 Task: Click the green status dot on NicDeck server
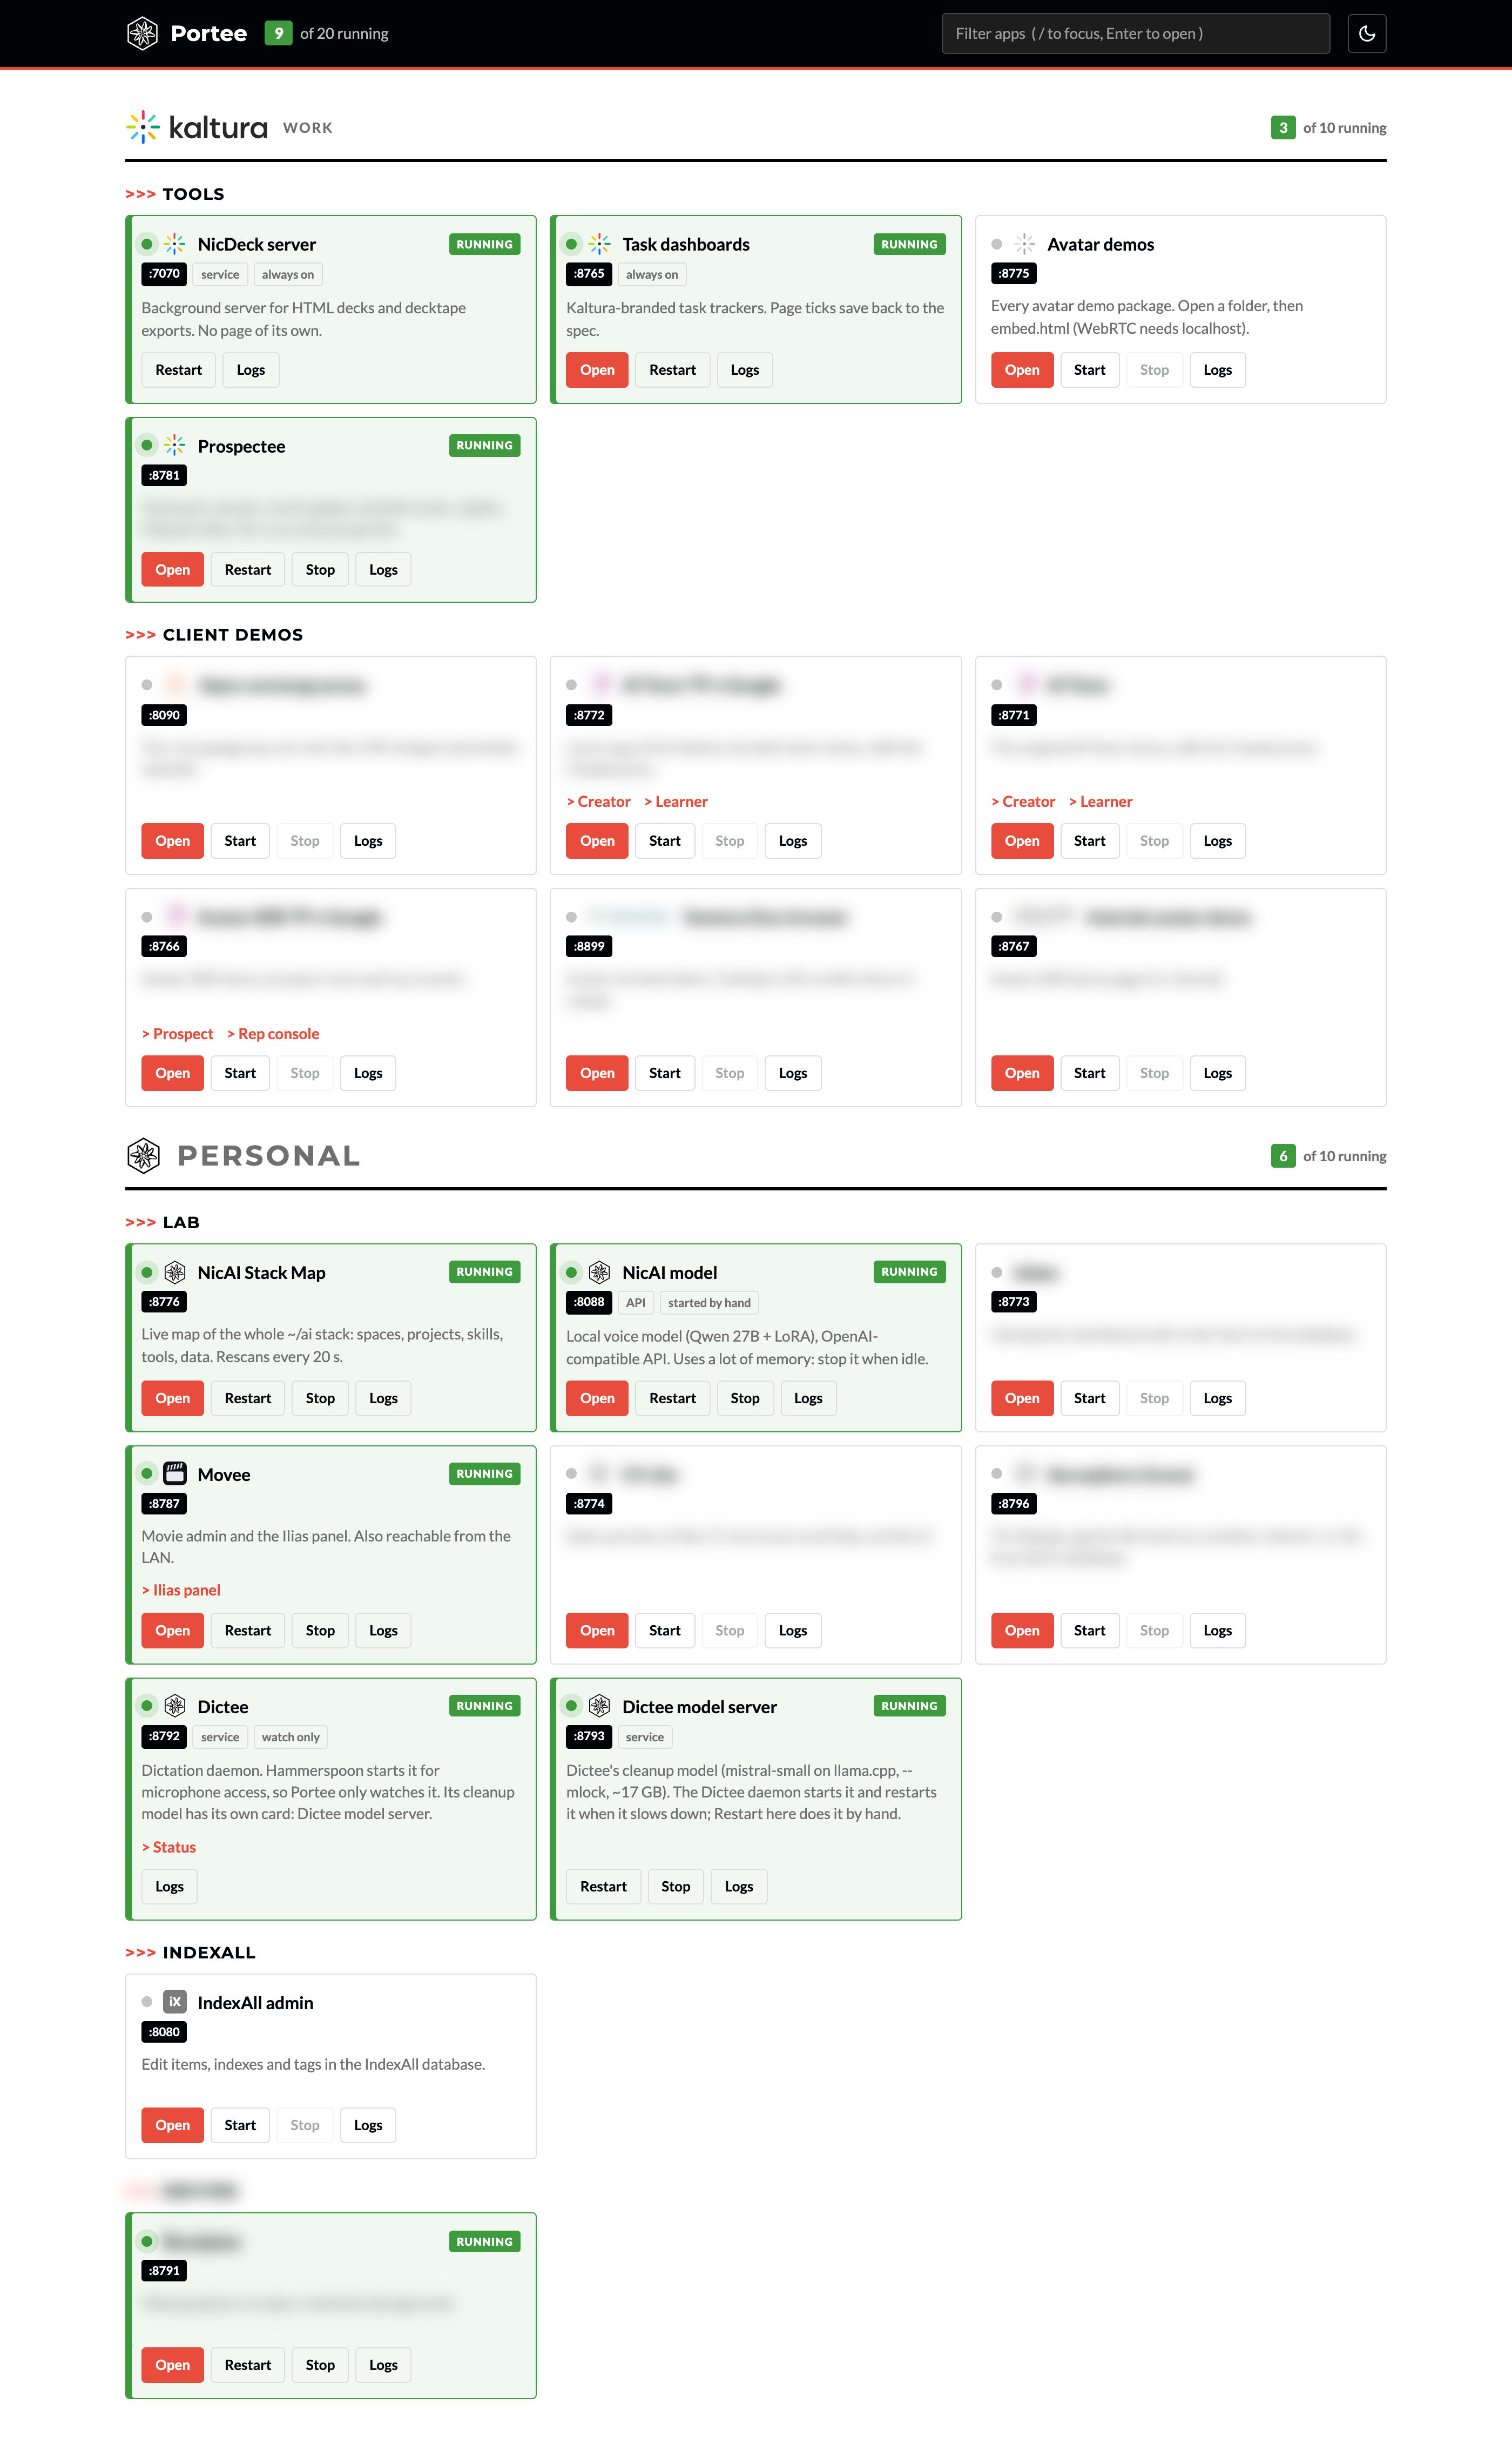(x=147, y=244)
